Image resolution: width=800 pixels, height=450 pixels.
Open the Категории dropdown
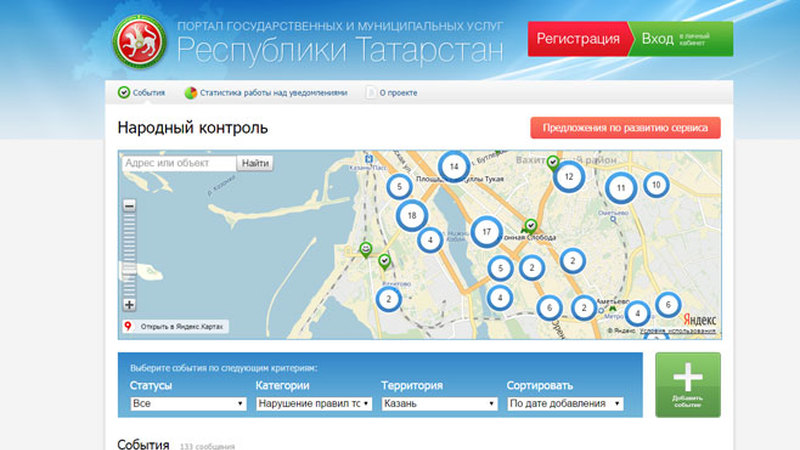coord(313,404)
